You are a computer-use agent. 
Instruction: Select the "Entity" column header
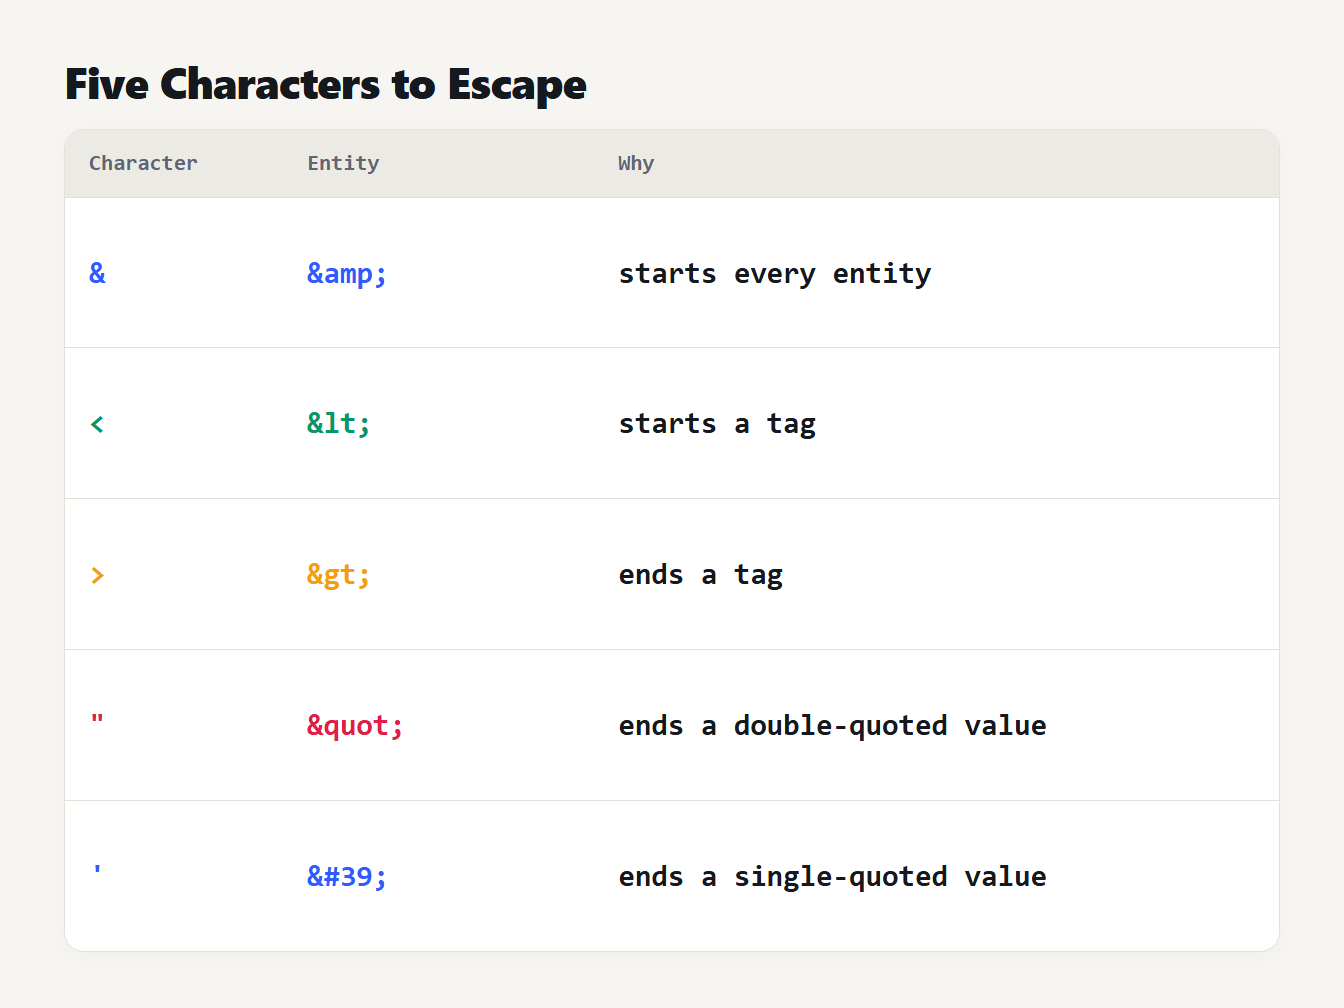point(343,163)
